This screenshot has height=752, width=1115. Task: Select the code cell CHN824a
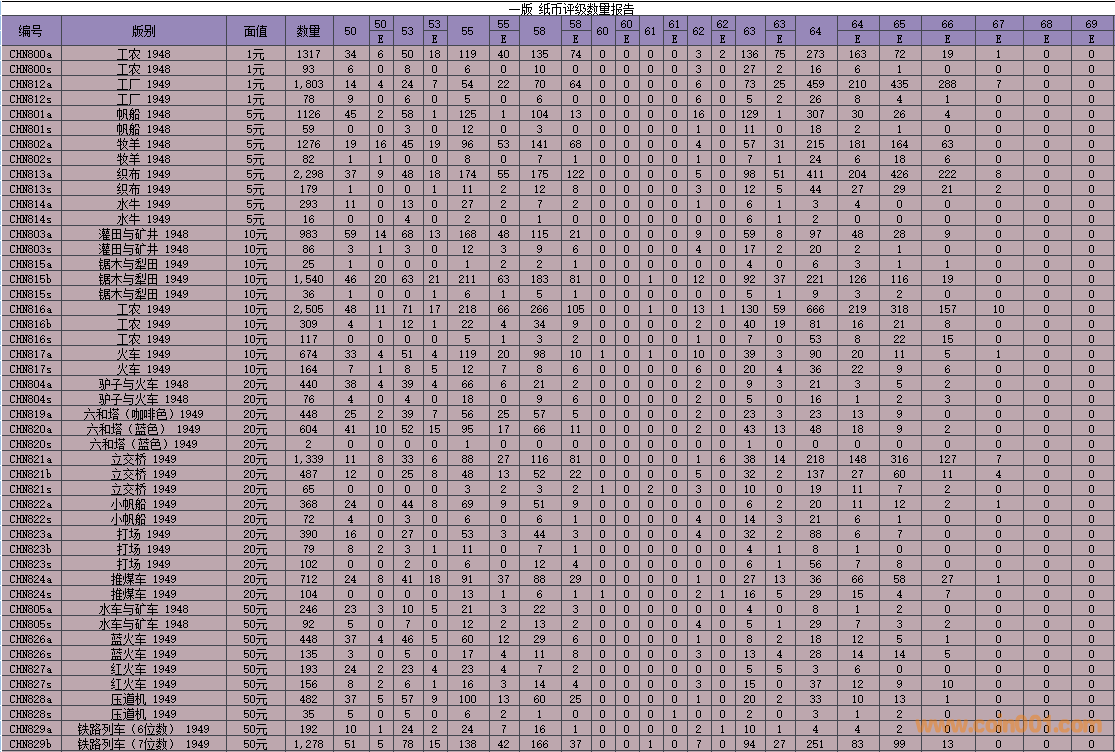[31, 579]
